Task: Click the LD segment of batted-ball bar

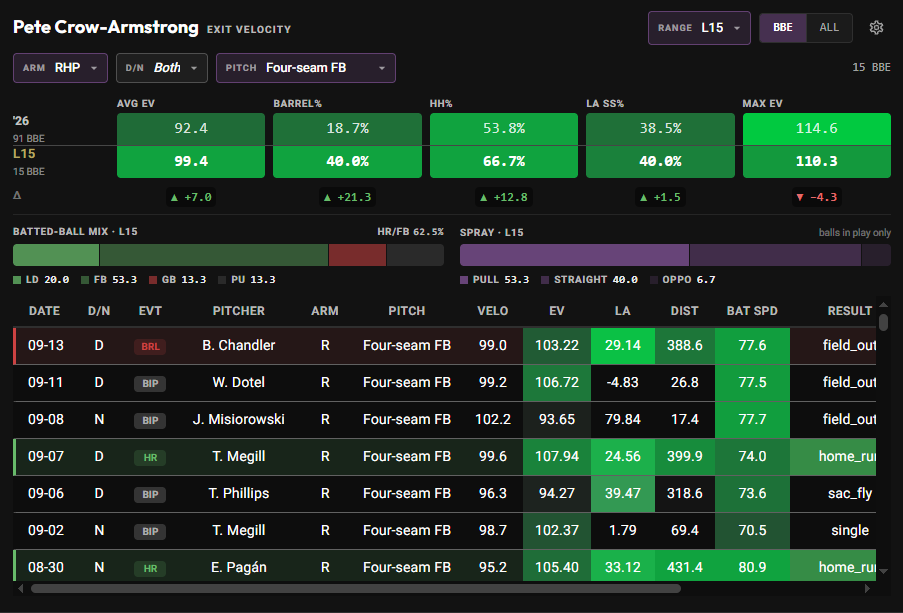Action: tap(56, 255)
